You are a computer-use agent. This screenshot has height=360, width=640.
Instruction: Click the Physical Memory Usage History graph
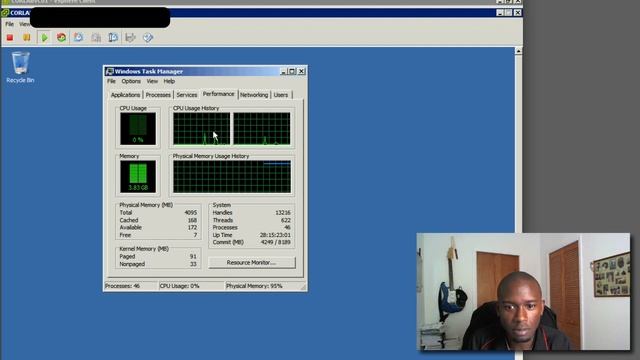232,176
